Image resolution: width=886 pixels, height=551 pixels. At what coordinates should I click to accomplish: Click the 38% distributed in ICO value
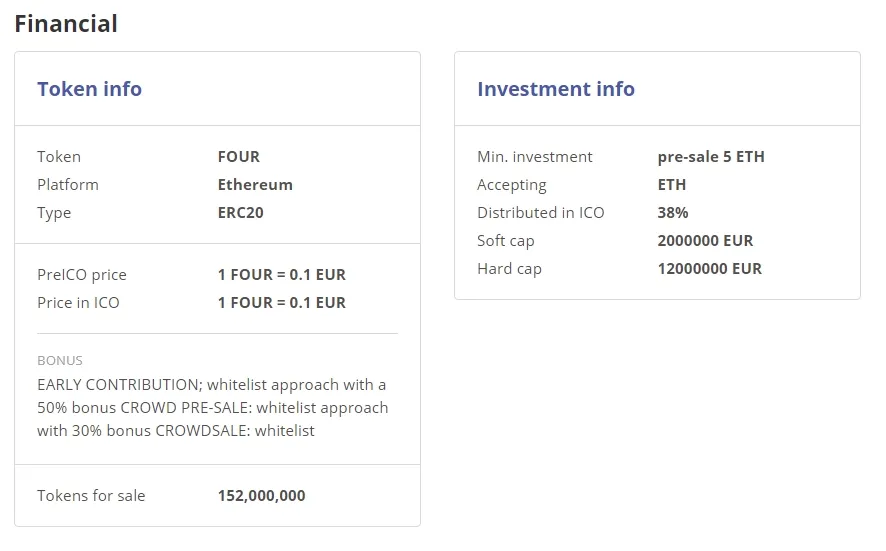[x=673, y=212]
